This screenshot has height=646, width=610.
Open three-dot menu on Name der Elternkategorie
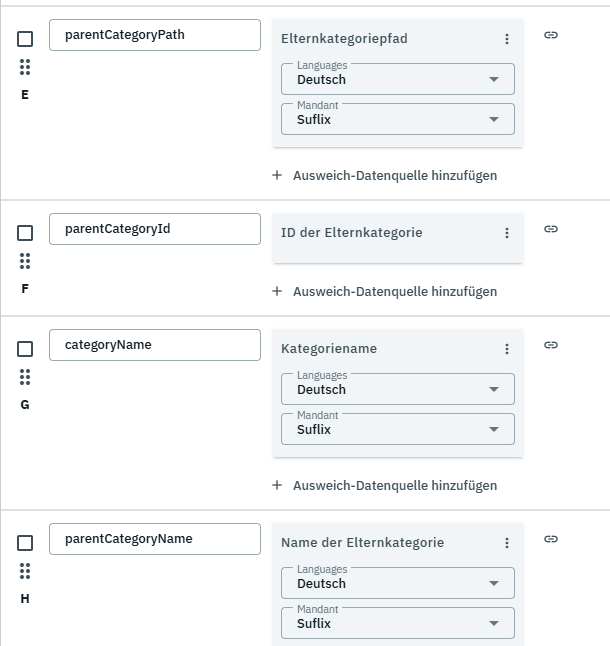pyautogui.click(x=507, y=543)
